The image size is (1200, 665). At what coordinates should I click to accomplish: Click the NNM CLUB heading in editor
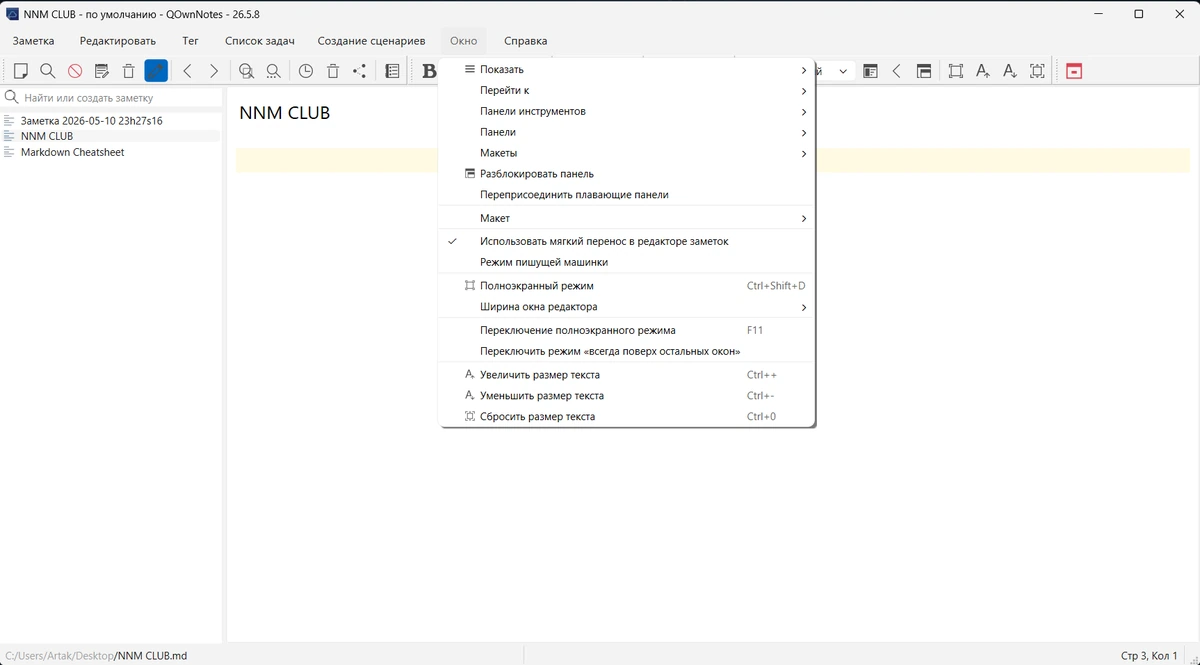pos(285,113)
